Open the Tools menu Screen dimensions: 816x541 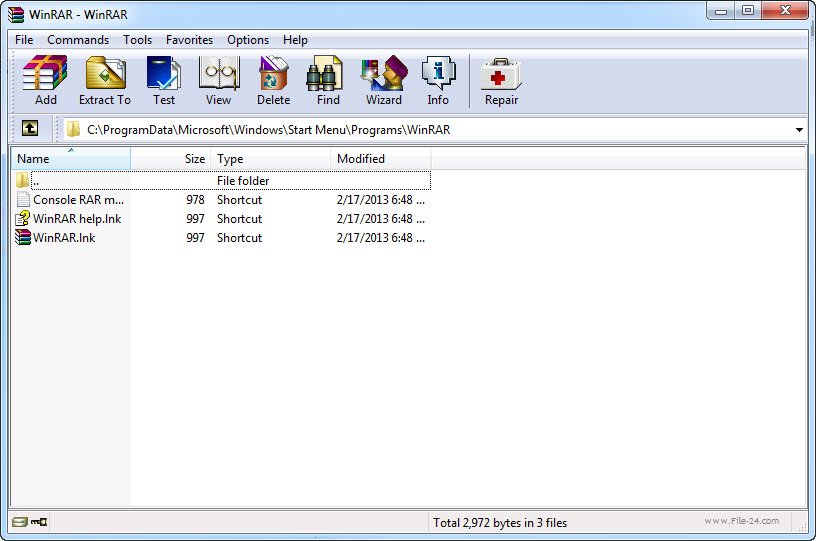tap(137, 40)
